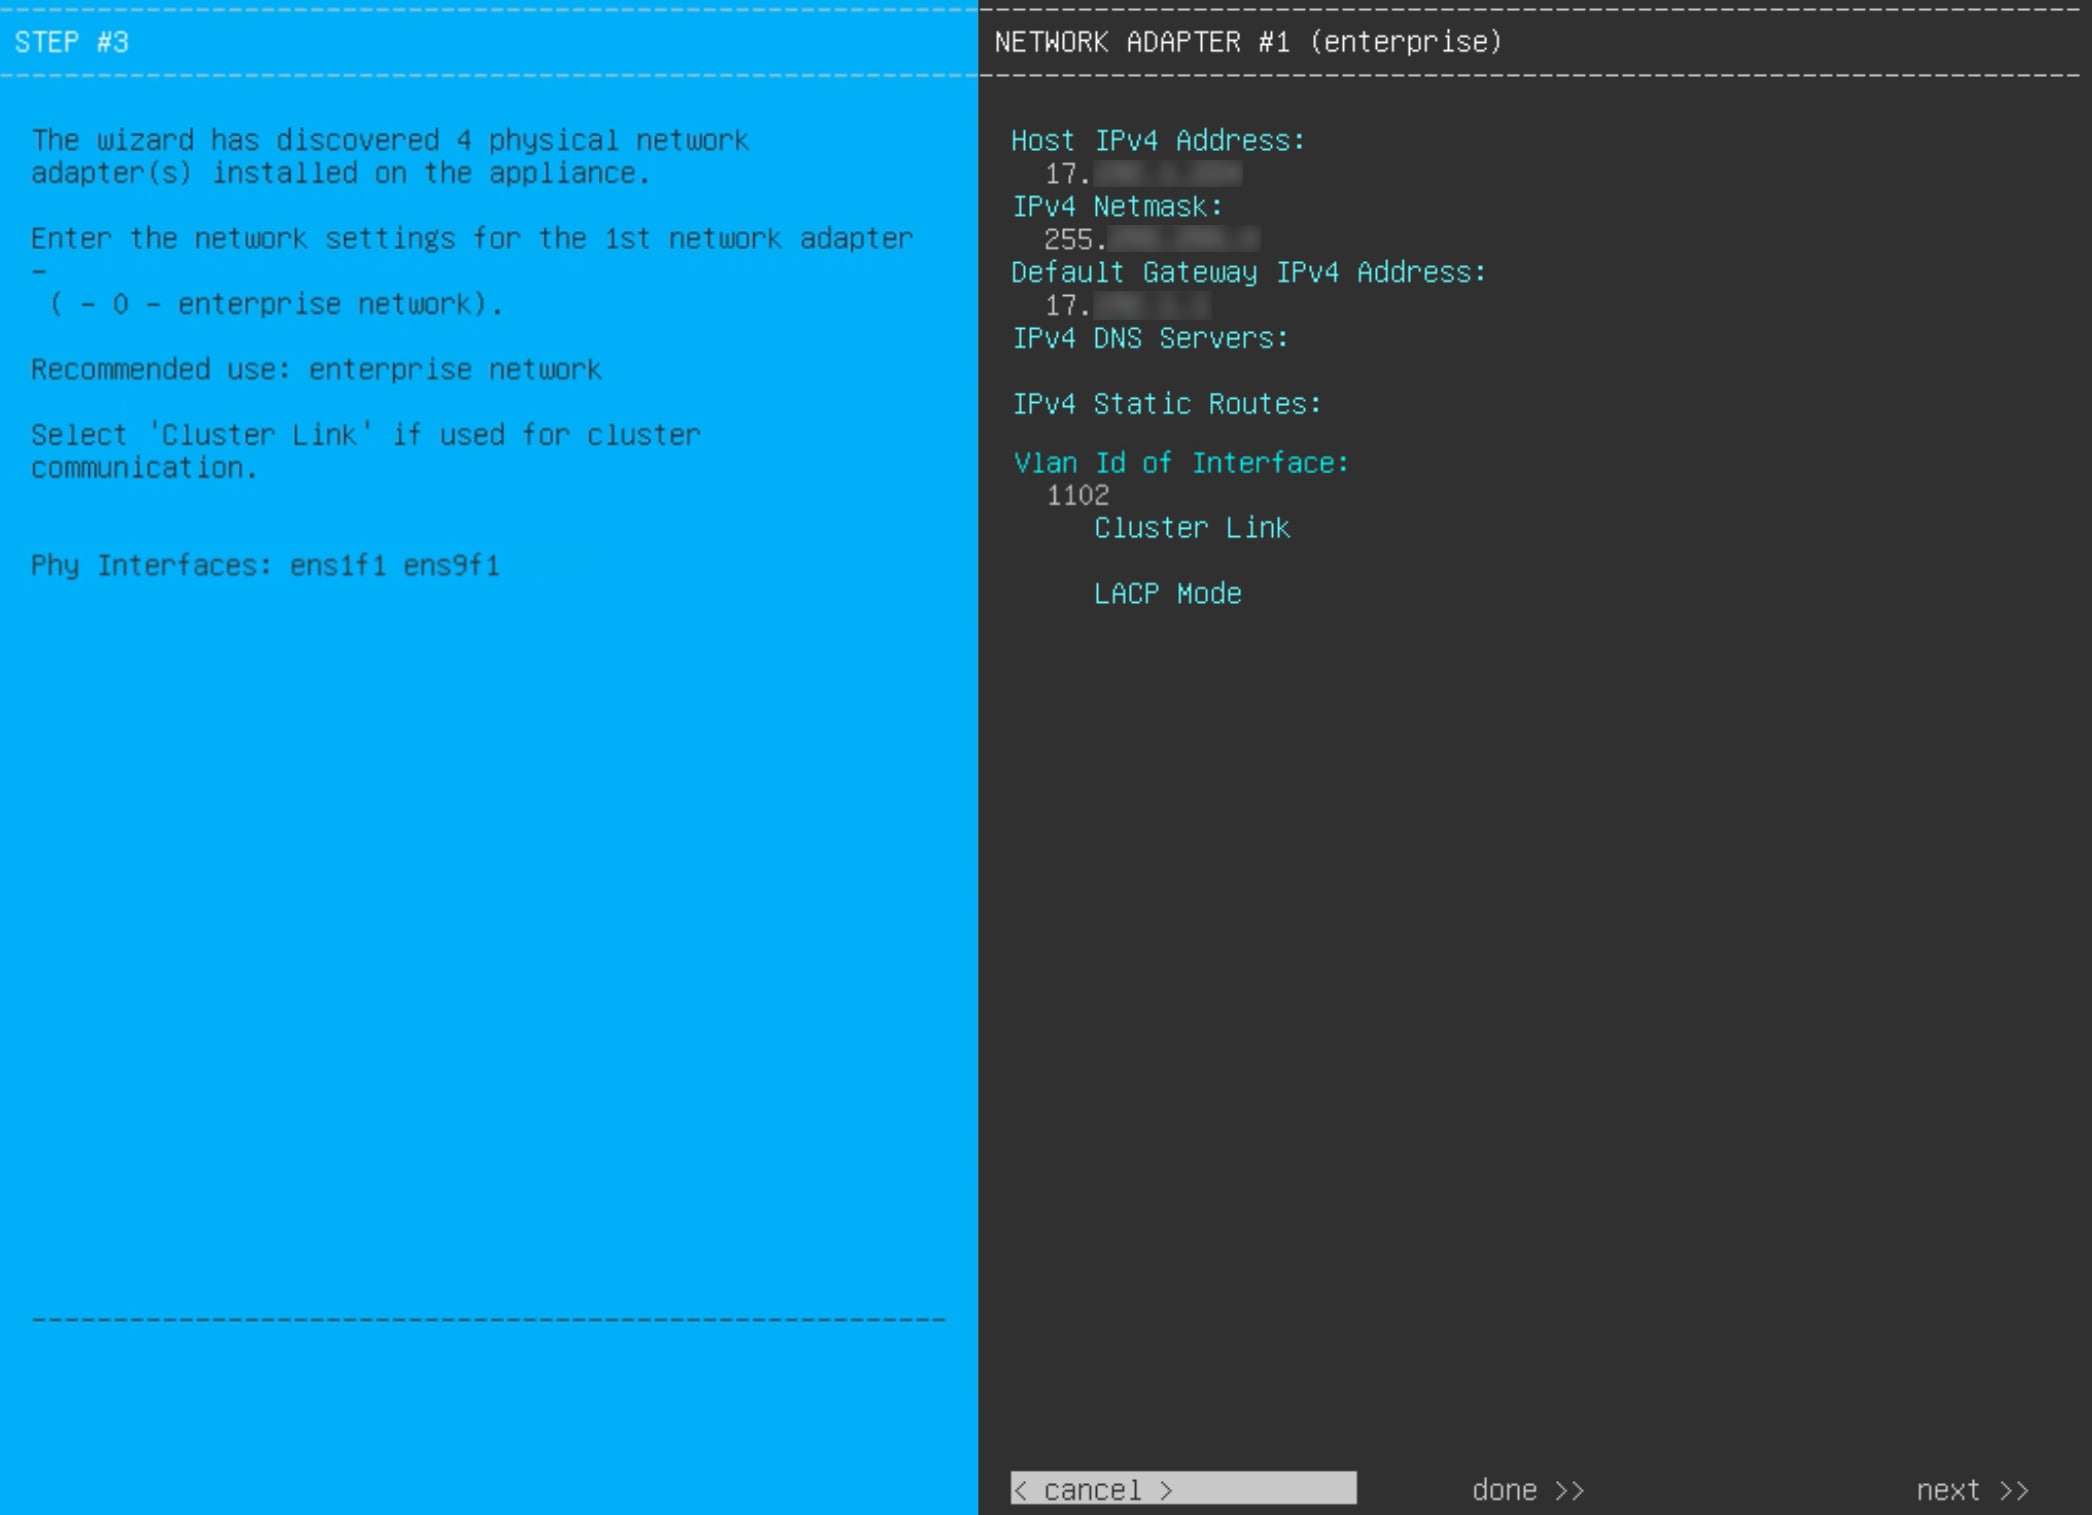The width and height of the screenshot is (2092, 1515).
Task: Click the NETWORK ADAPTER #1 enterprise header
Action: point(1248,42)
